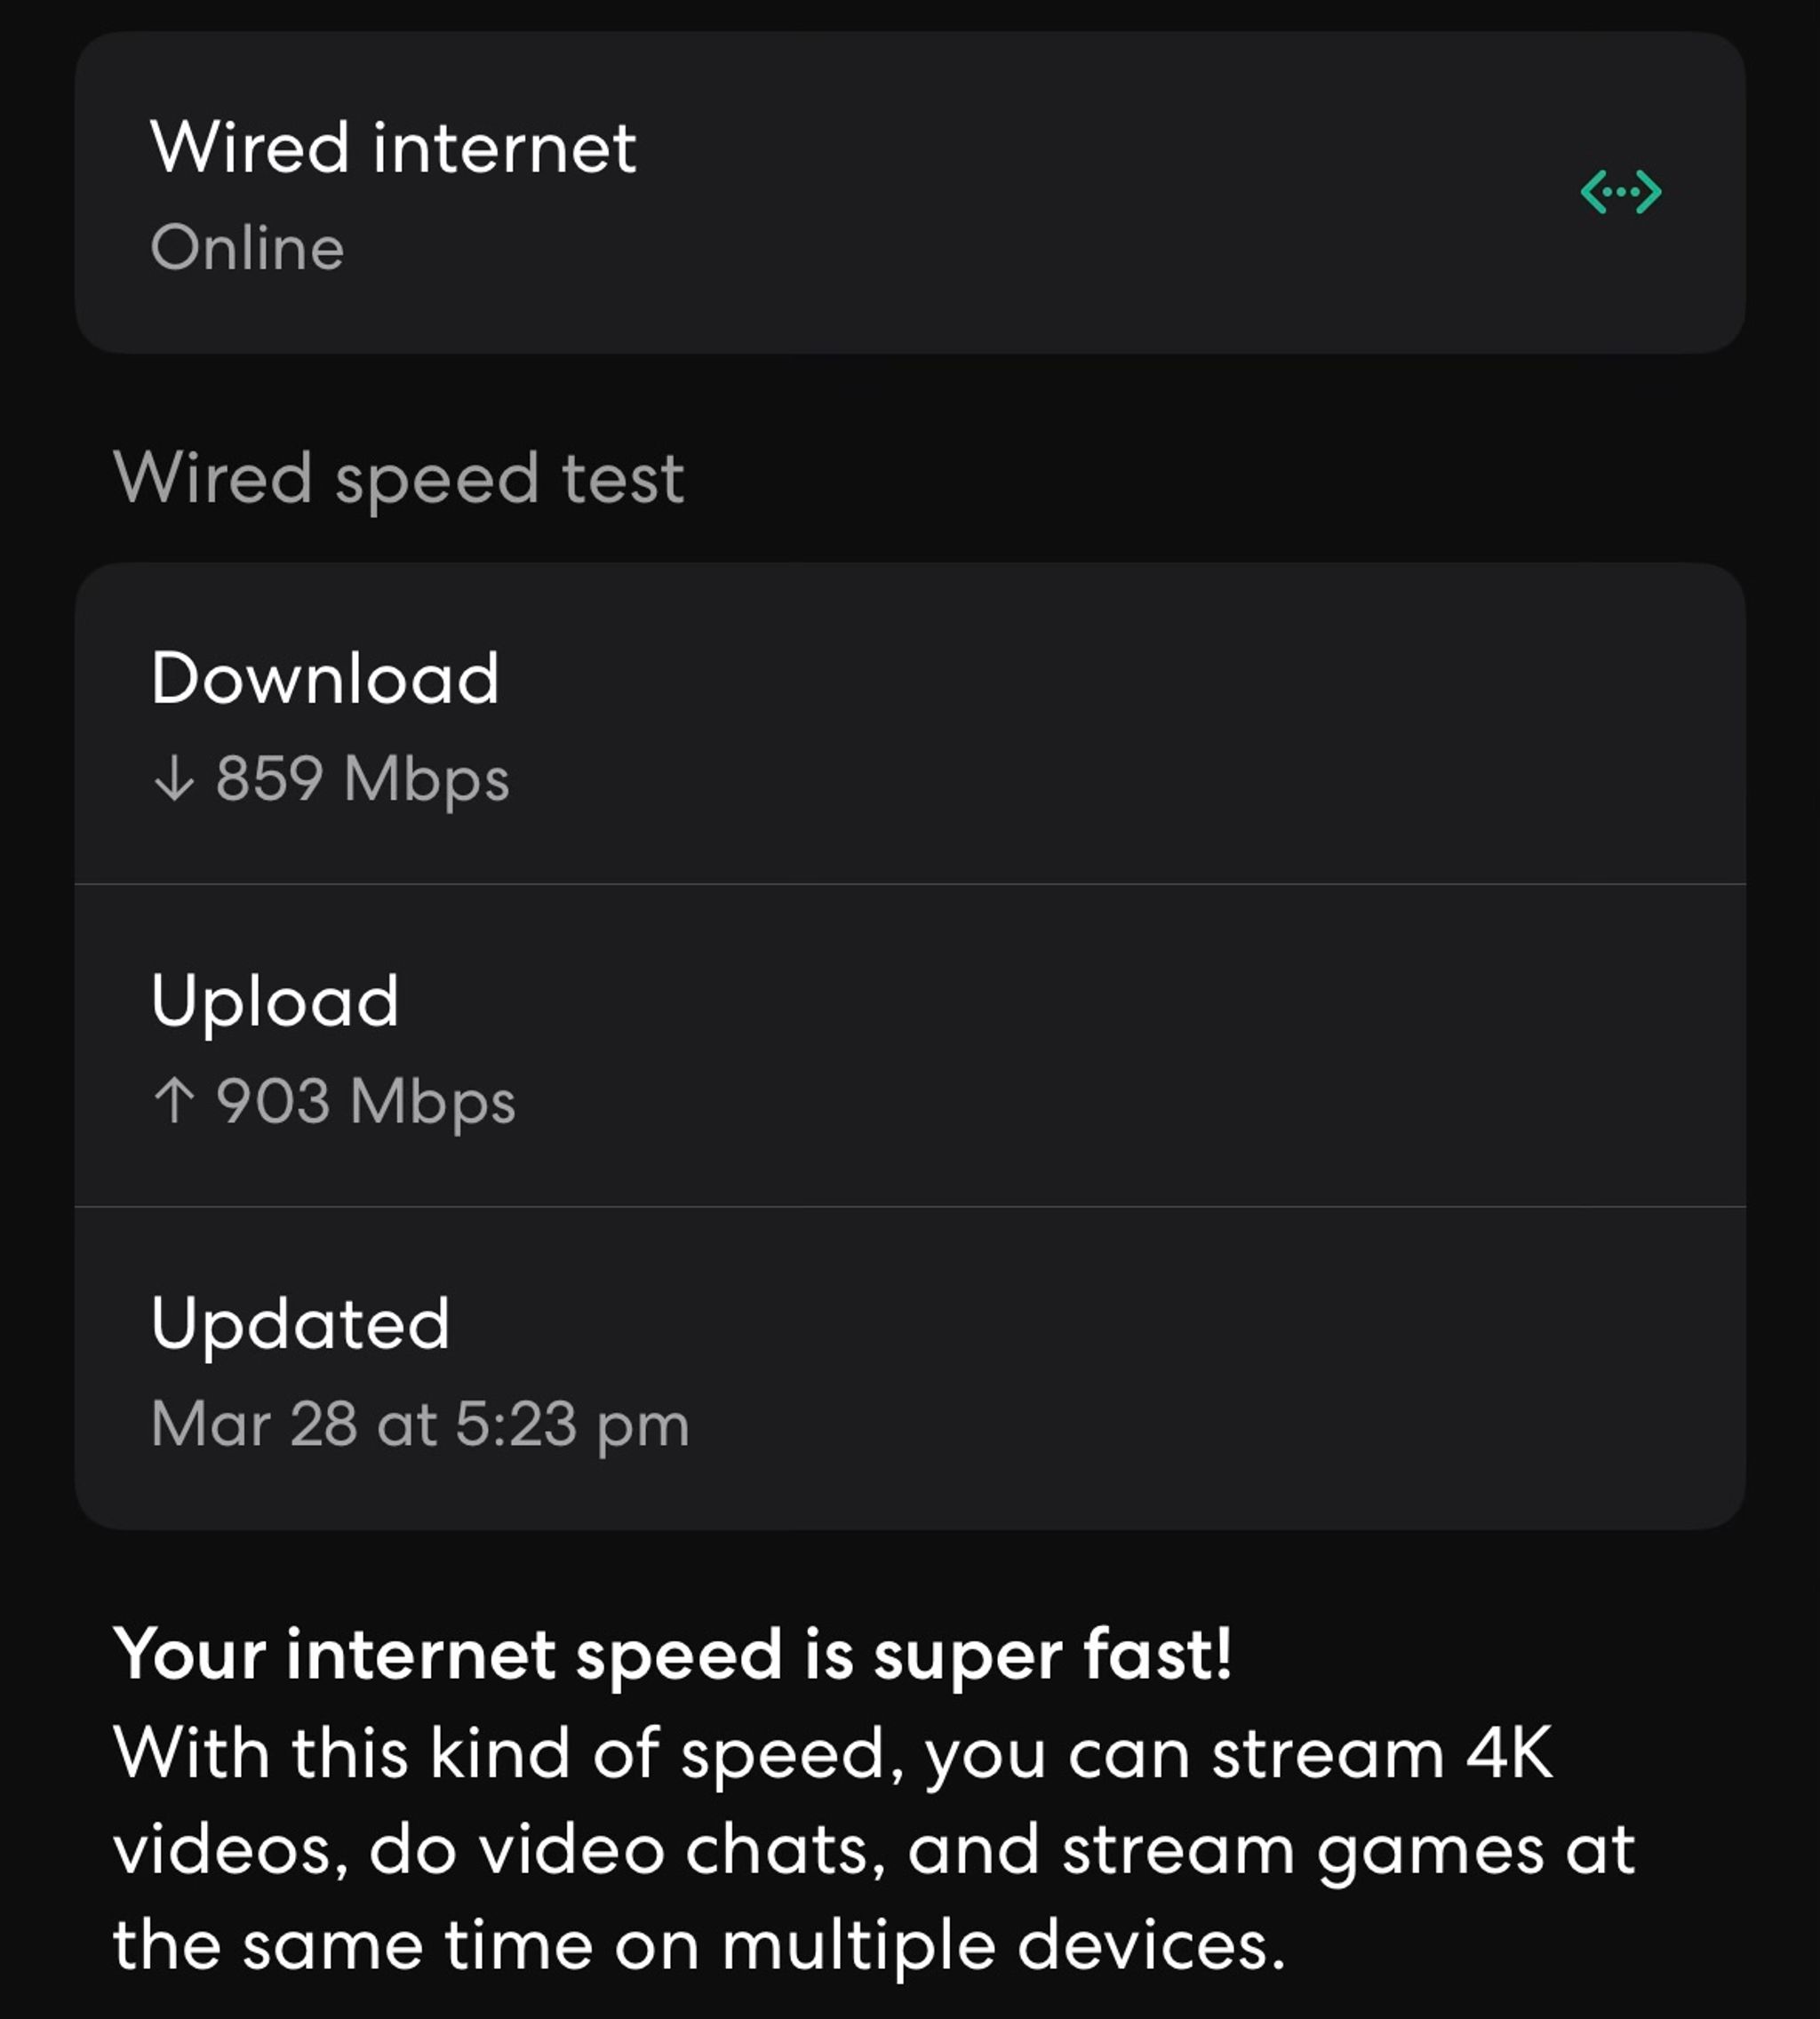Tap the "Online" status text
The width and height of the screenshot is (1820, 2019).
click(x=247, y=248)
